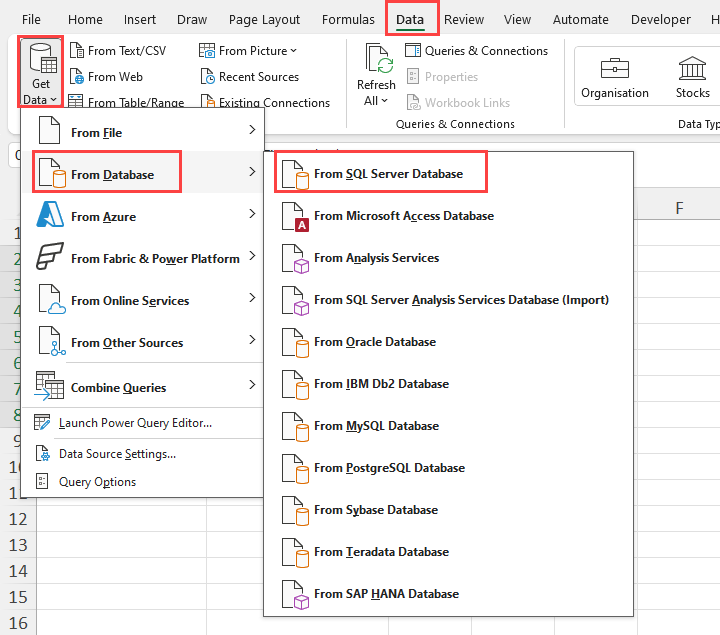Screen dimensions: 720x635
Task: Click the Stocks data type icon
Action: [x=692, y=68]
